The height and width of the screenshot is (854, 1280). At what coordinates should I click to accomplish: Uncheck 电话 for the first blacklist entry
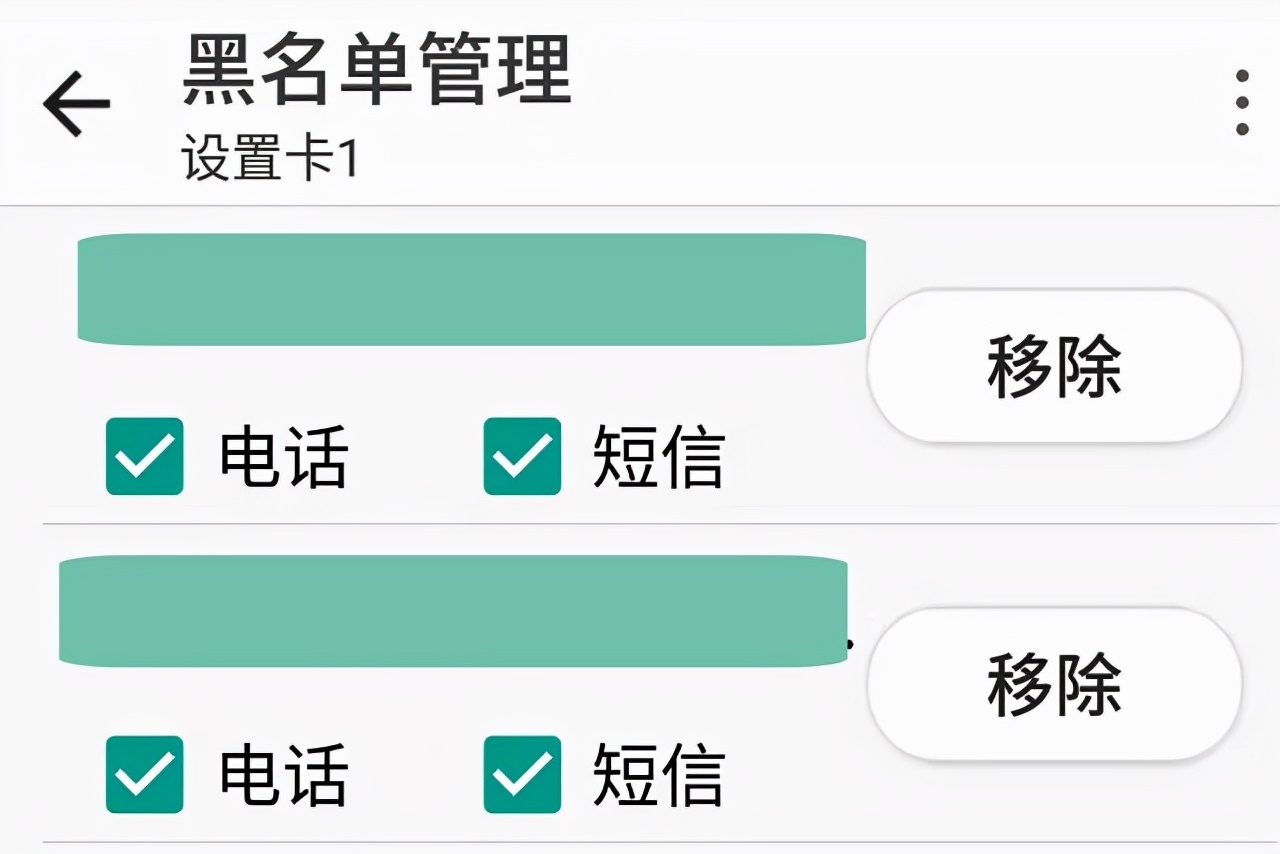pyautogui.click(x=145, y=456)
